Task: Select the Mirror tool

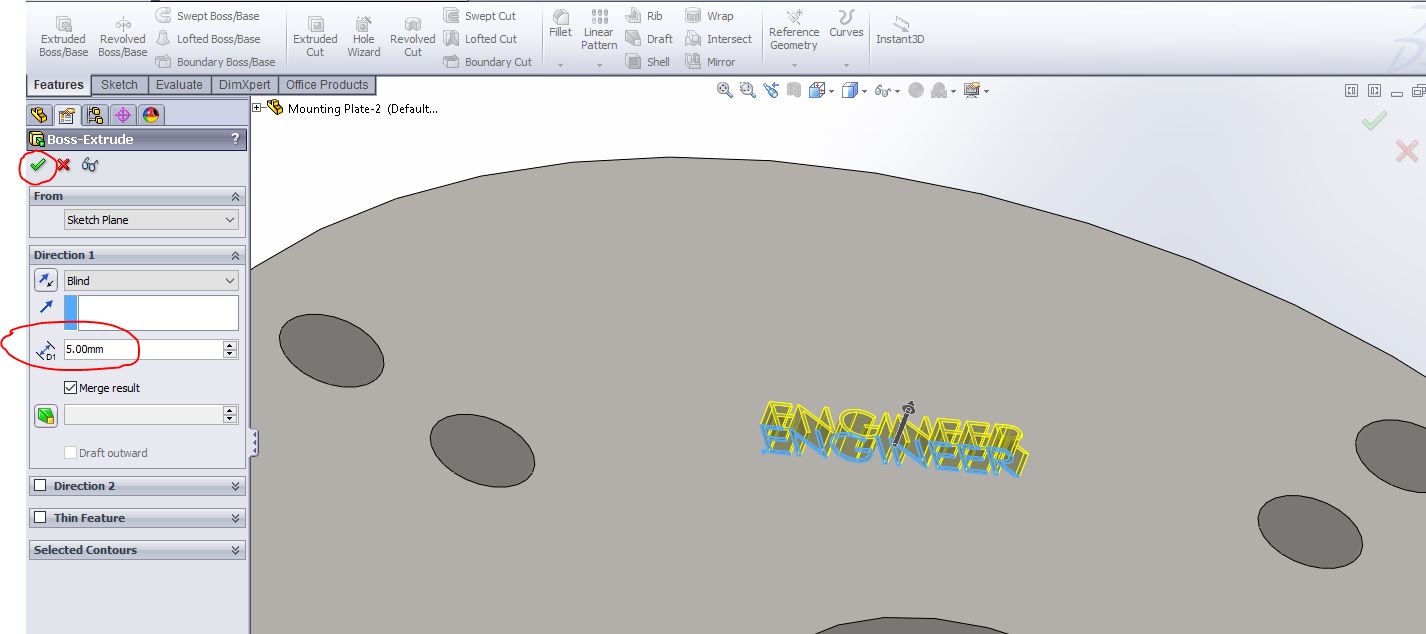Action: click(710, 62)
